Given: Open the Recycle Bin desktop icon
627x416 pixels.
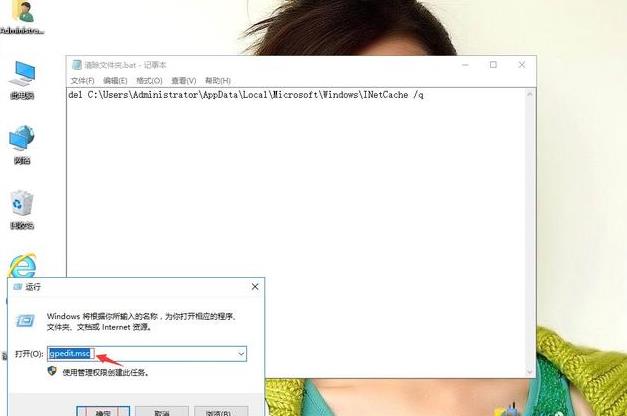Looking at the screenshot, I should [x=21, y=205].
